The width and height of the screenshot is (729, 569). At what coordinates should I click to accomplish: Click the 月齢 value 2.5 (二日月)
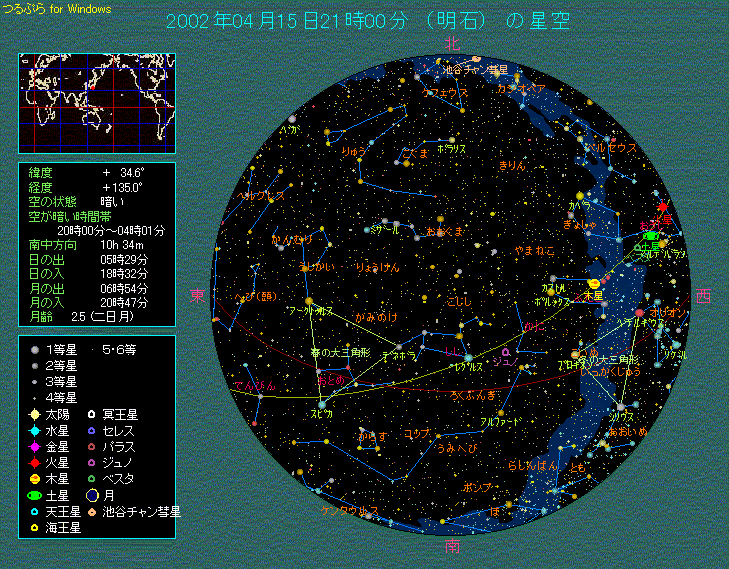pos(102,317)
